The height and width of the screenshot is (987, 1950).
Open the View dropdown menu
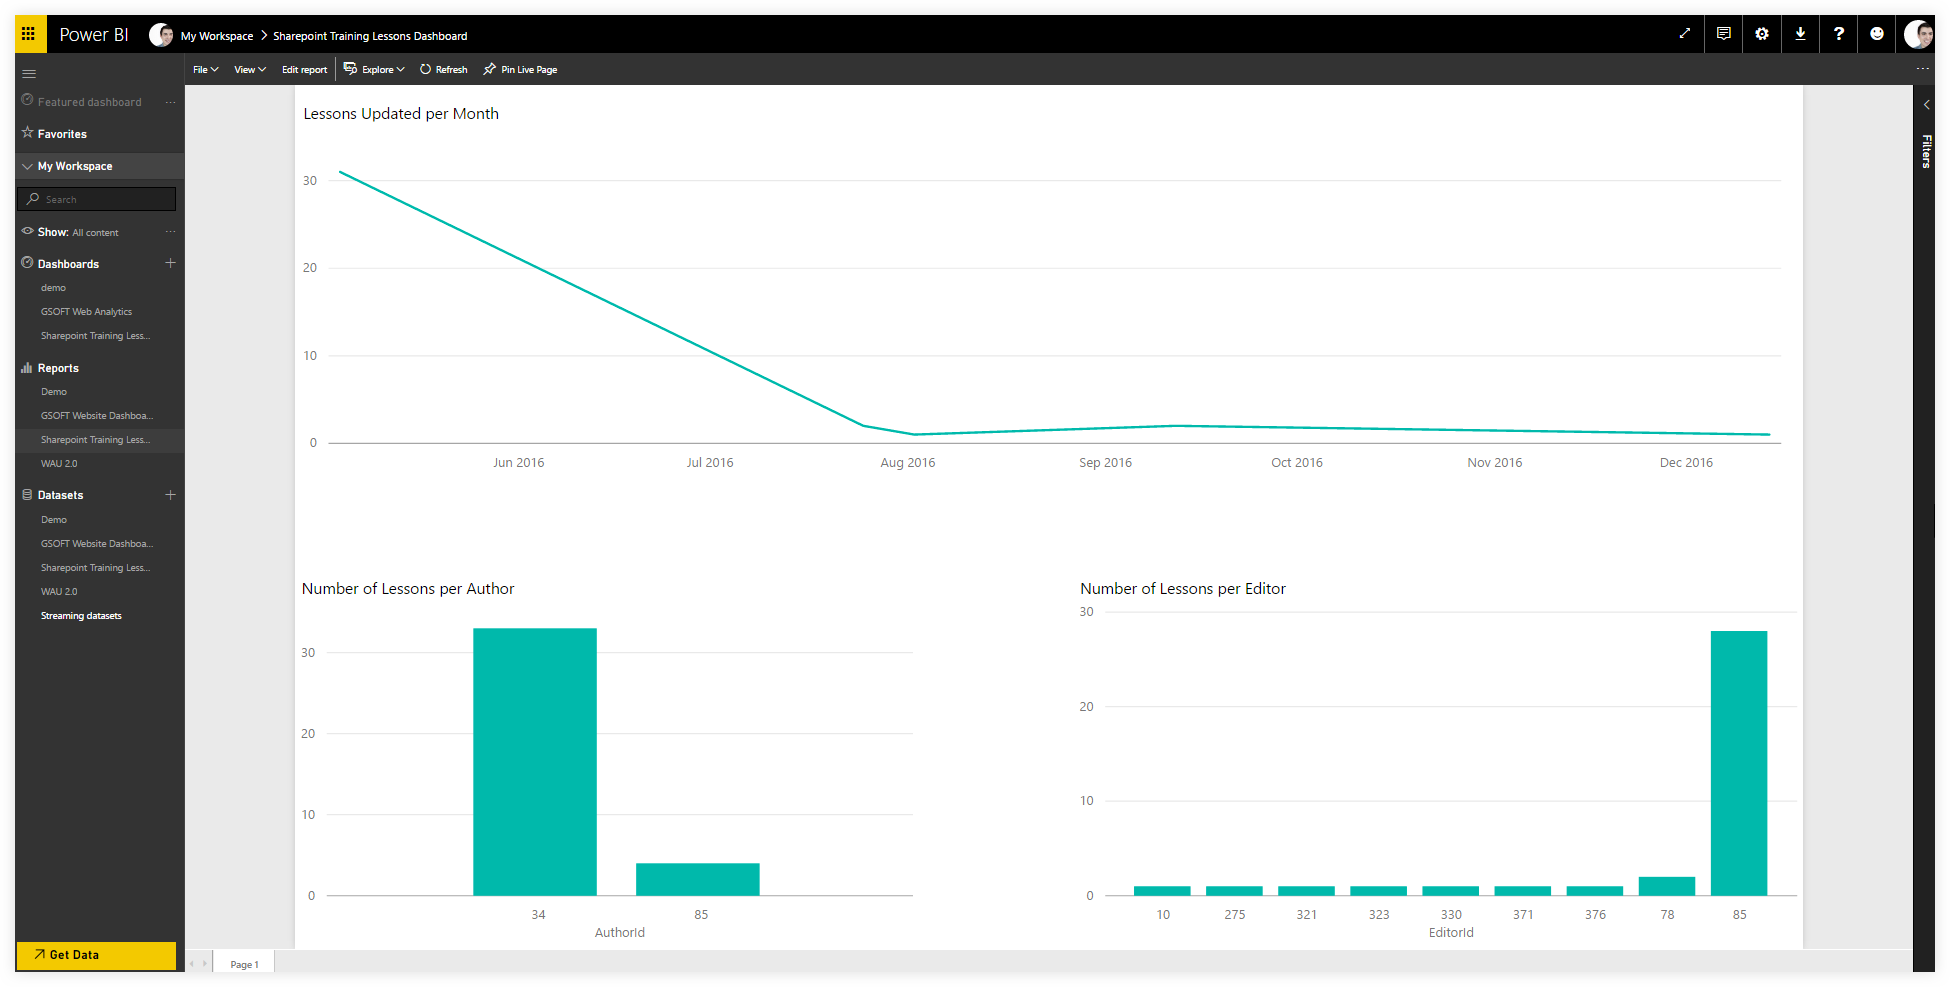click(x=248, y=69)
